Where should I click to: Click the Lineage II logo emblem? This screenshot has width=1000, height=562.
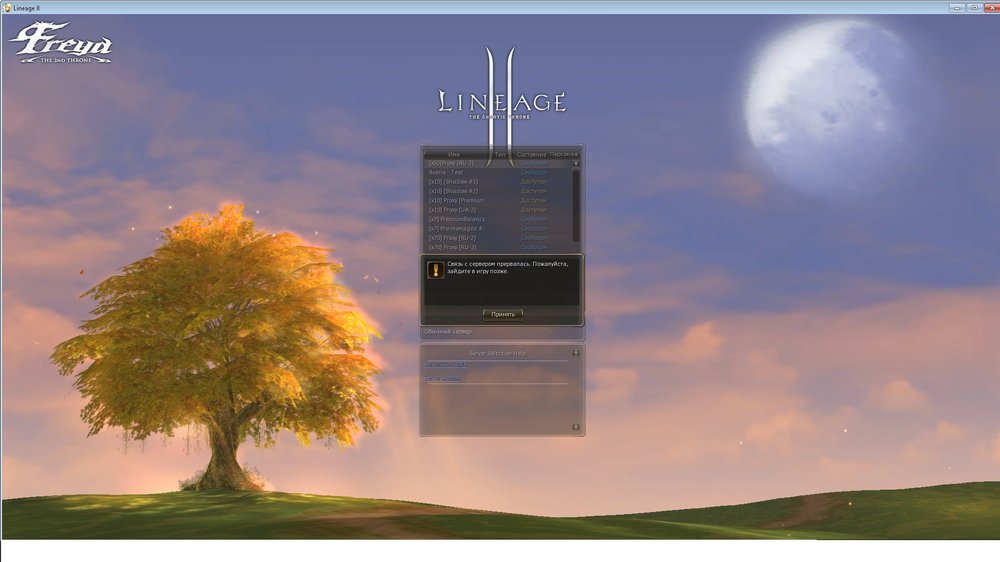pos(501,101)
